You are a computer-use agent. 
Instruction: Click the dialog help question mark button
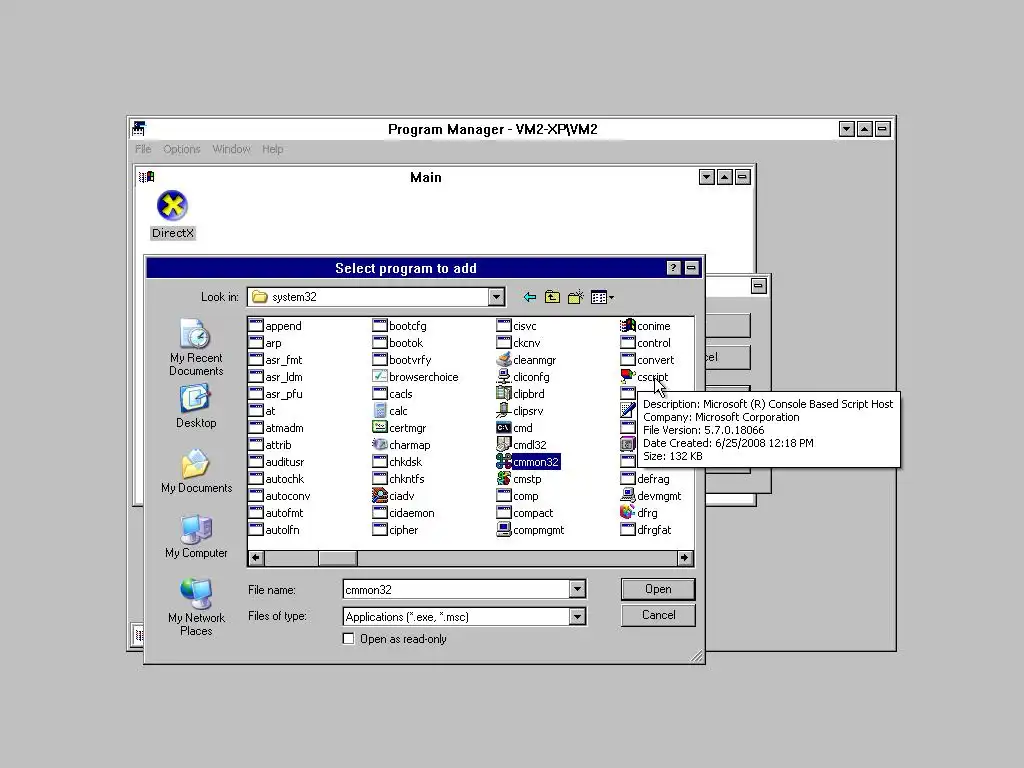[673, 268]
